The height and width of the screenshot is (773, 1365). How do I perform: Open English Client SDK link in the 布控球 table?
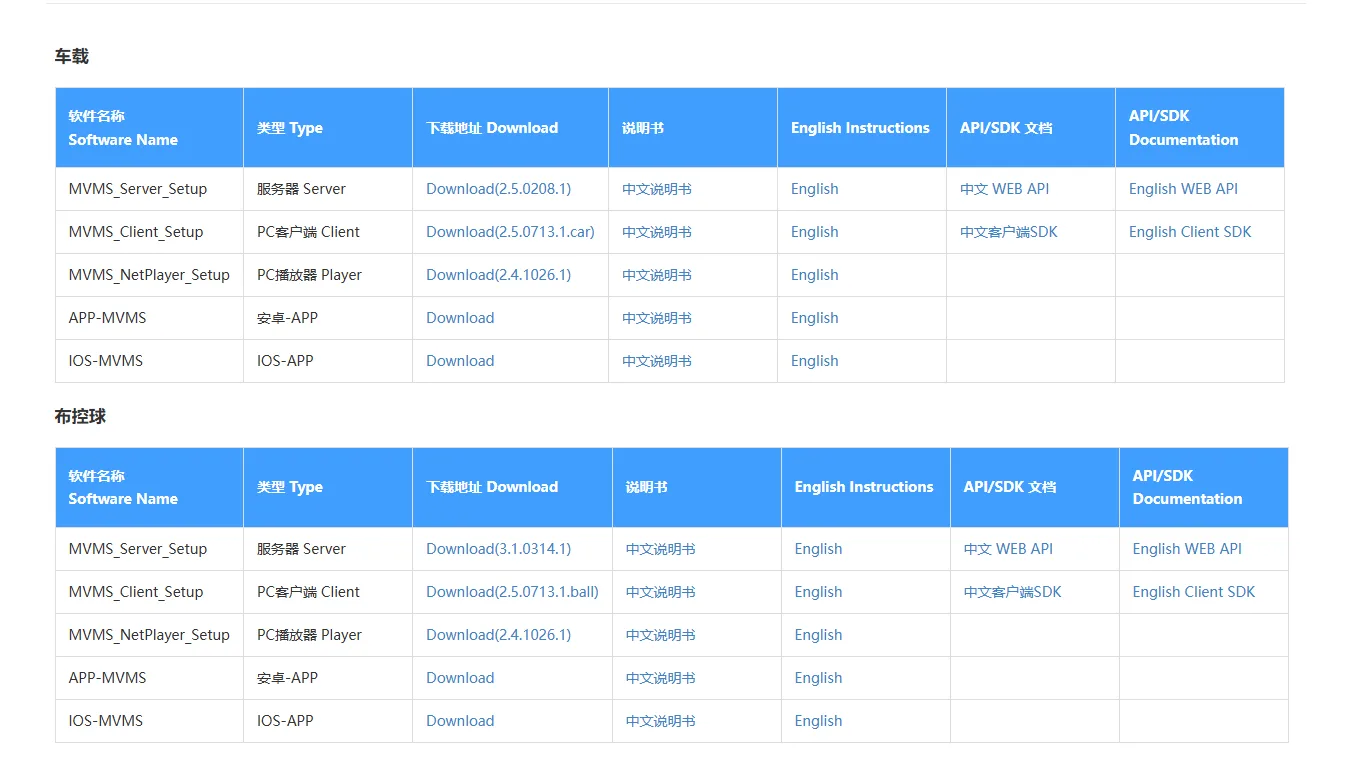click(x=1194, y=592)
